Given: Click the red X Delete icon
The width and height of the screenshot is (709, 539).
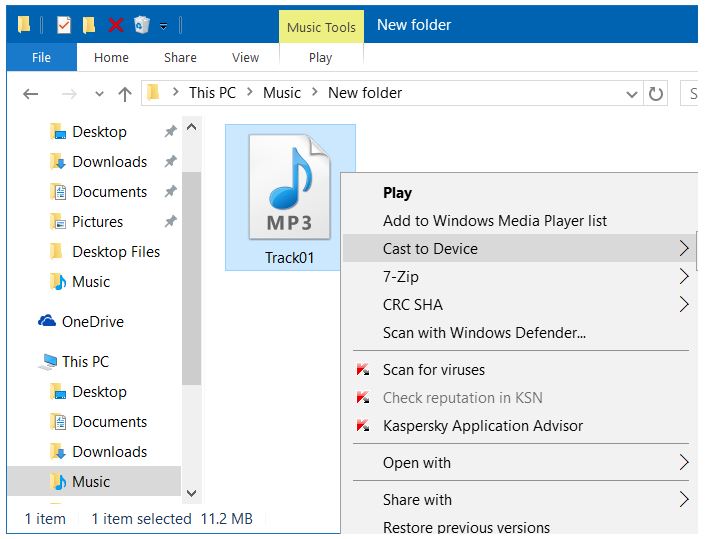Looking at the screenshot, I should tap(116, 25).
